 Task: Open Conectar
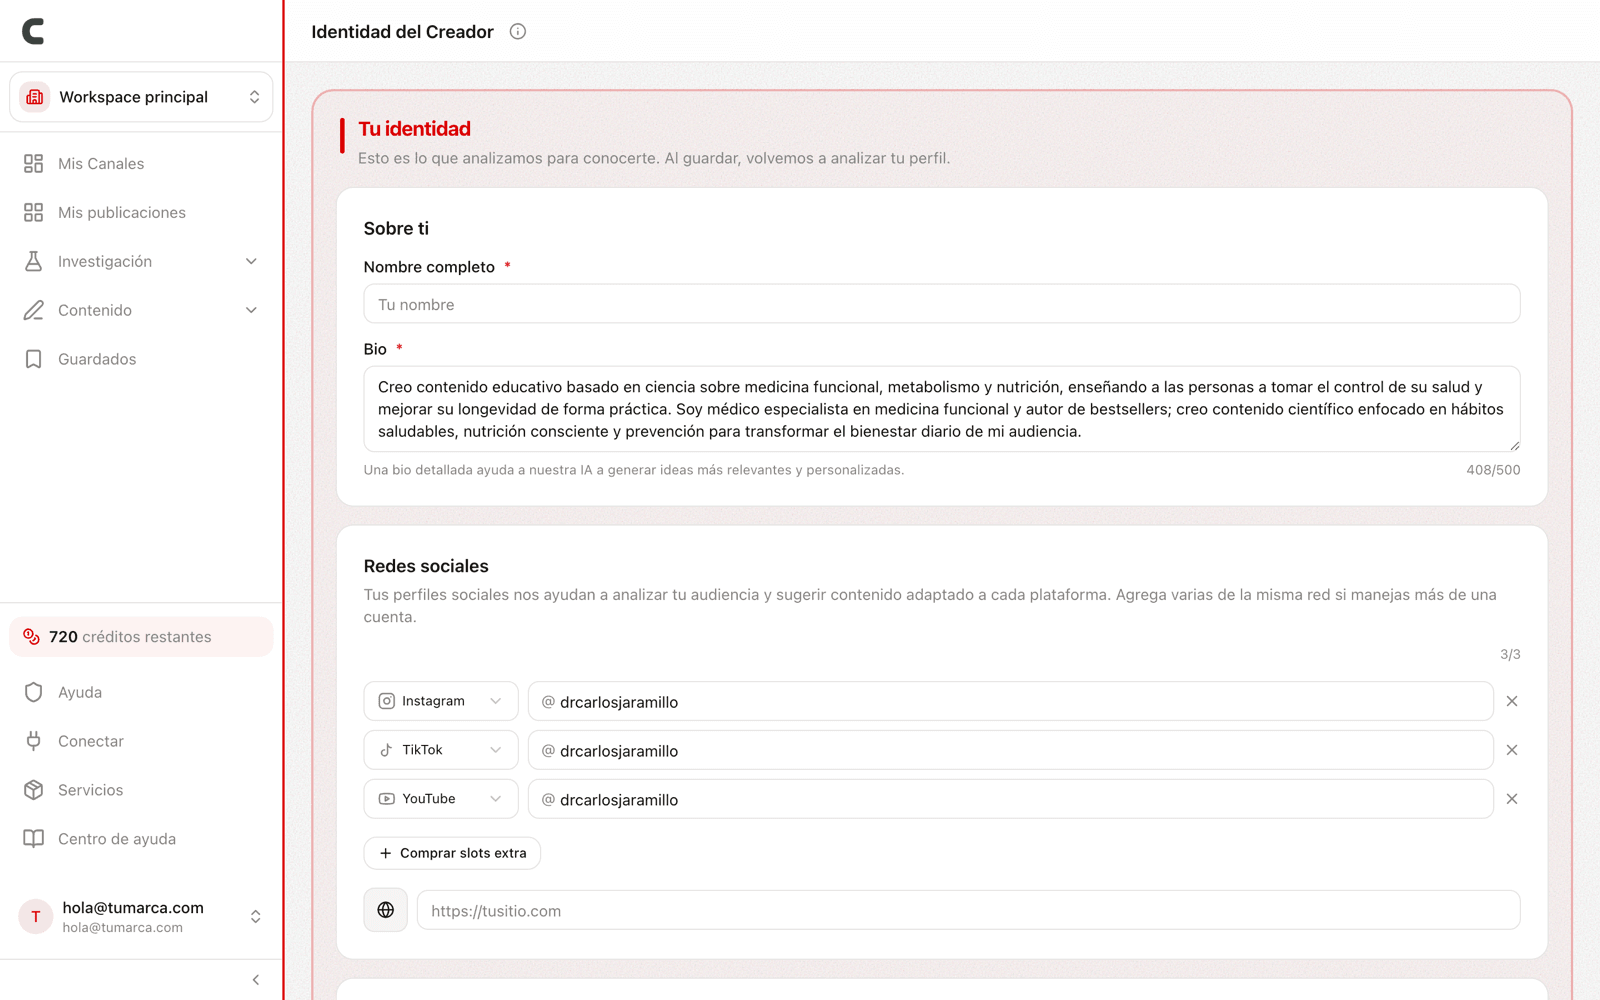141,741
